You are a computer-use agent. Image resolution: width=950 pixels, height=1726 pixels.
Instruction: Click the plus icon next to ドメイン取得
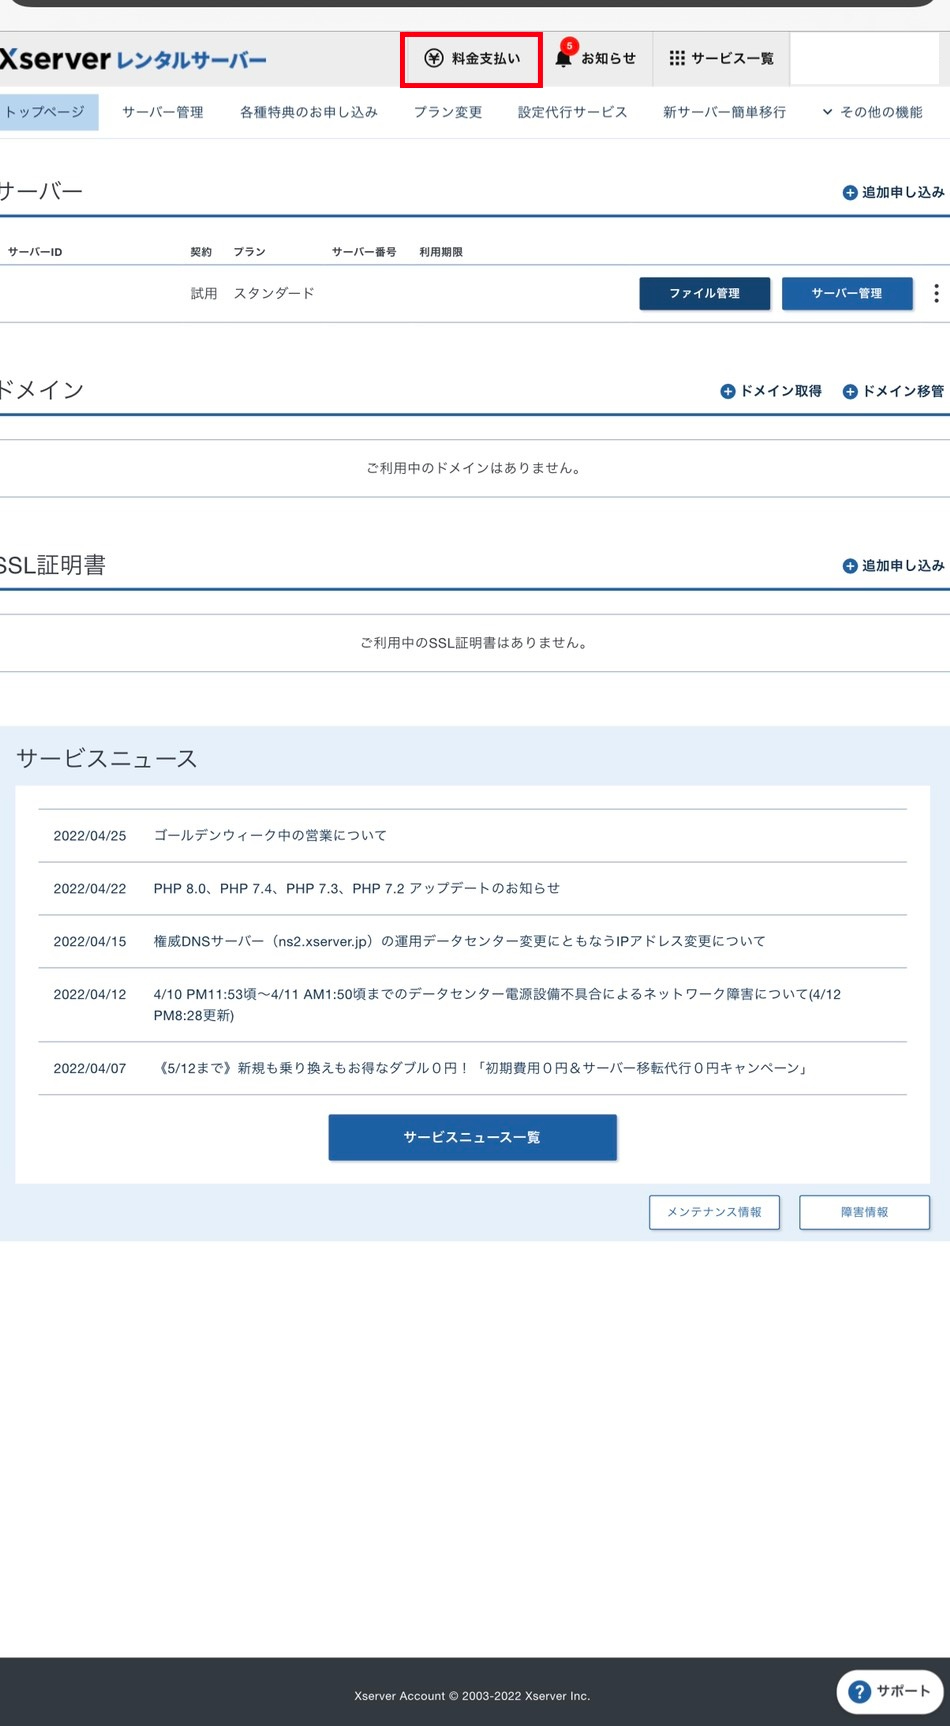(x=728, y=391)
